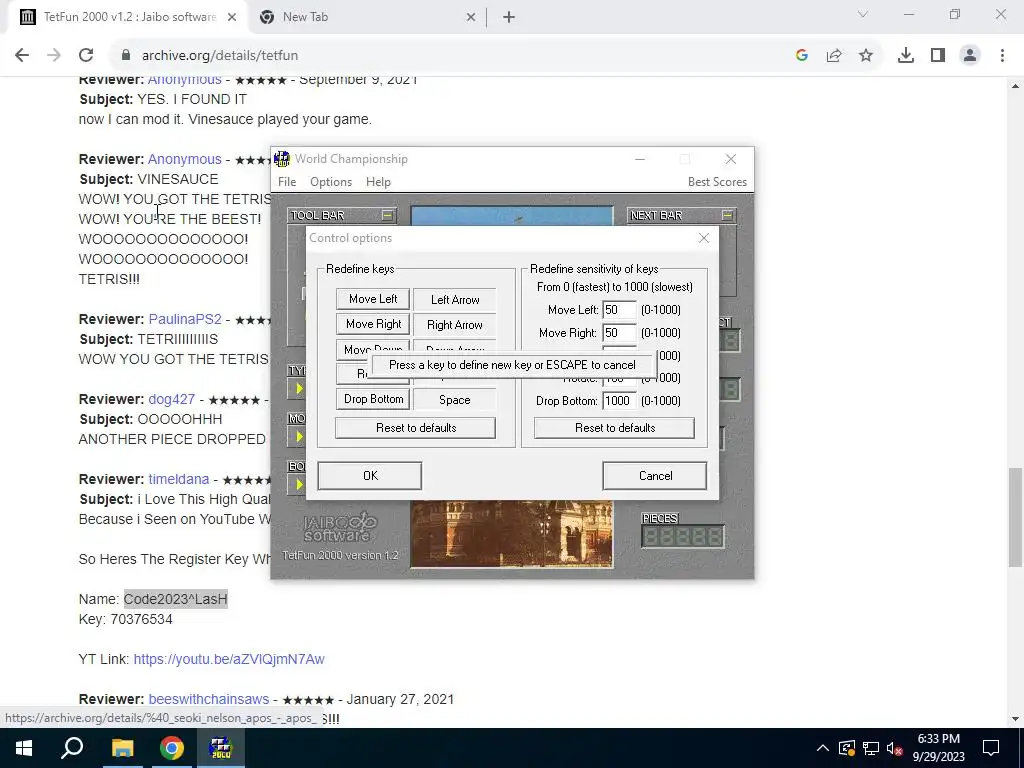Close the Control options dialog
This screenshot has width=1024, height=768.
[703, 238]
